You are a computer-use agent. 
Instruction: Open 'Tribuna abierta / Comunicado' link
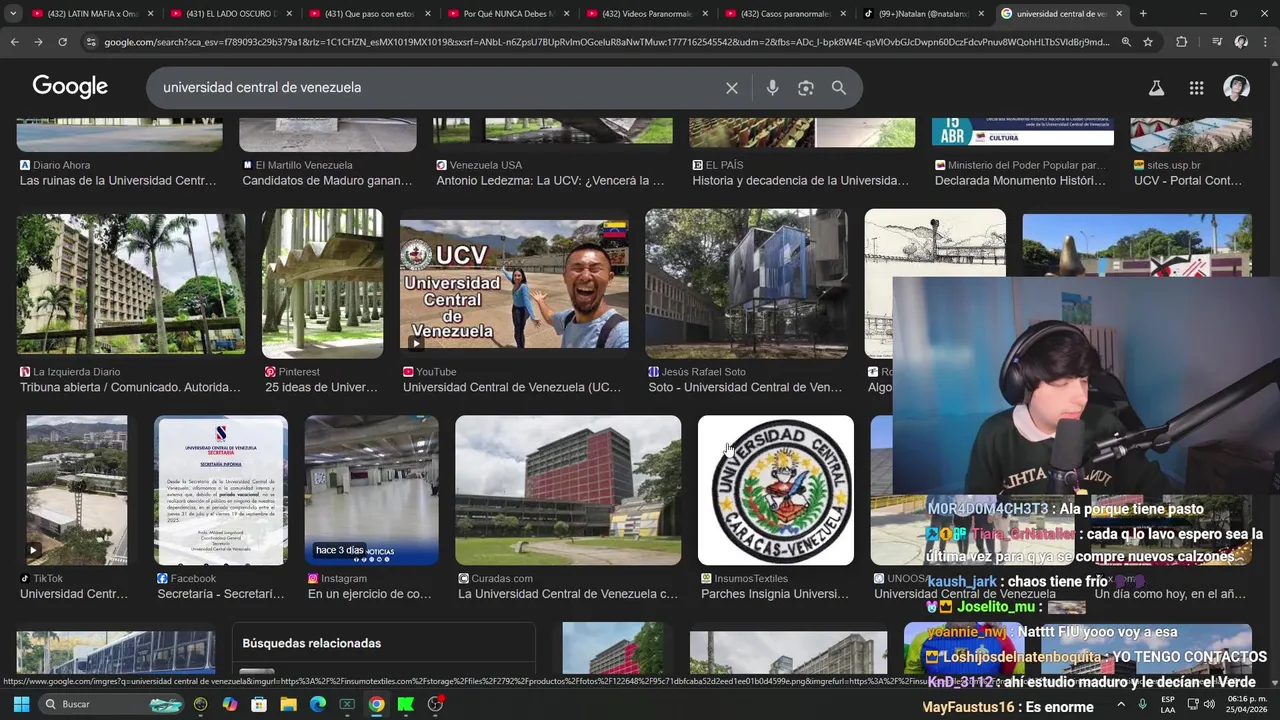(130, 387)
